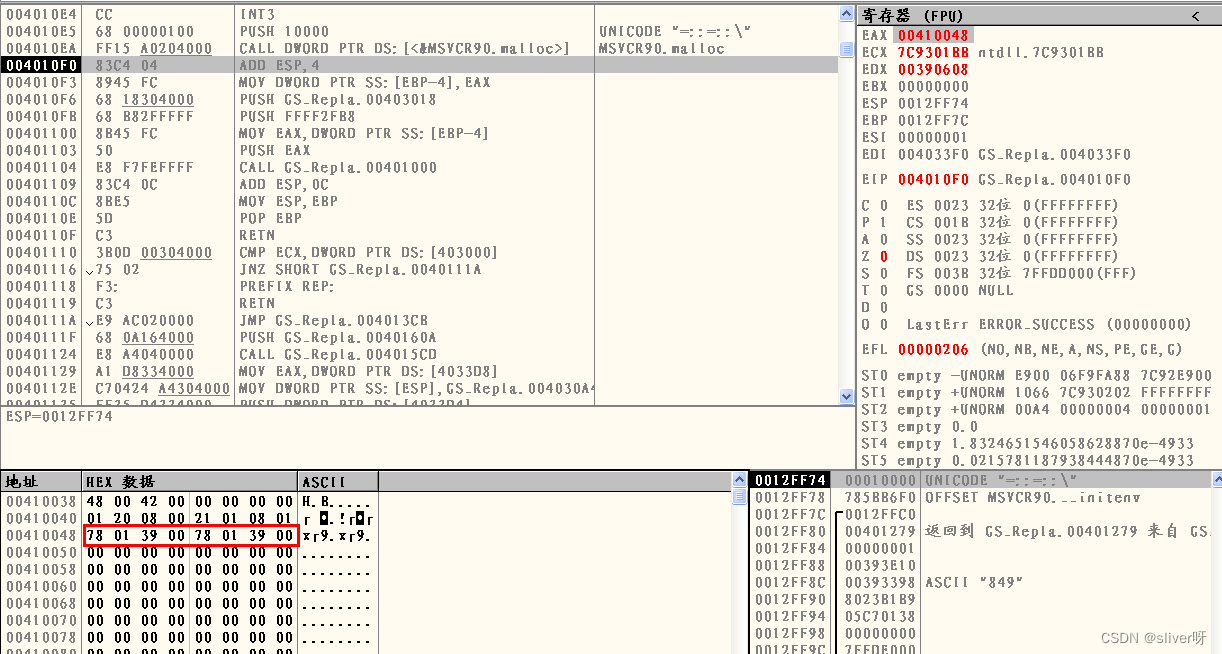The image size is (1222, 654).
Task: Click the HEX 数据 column header
Action: (120, 480)
